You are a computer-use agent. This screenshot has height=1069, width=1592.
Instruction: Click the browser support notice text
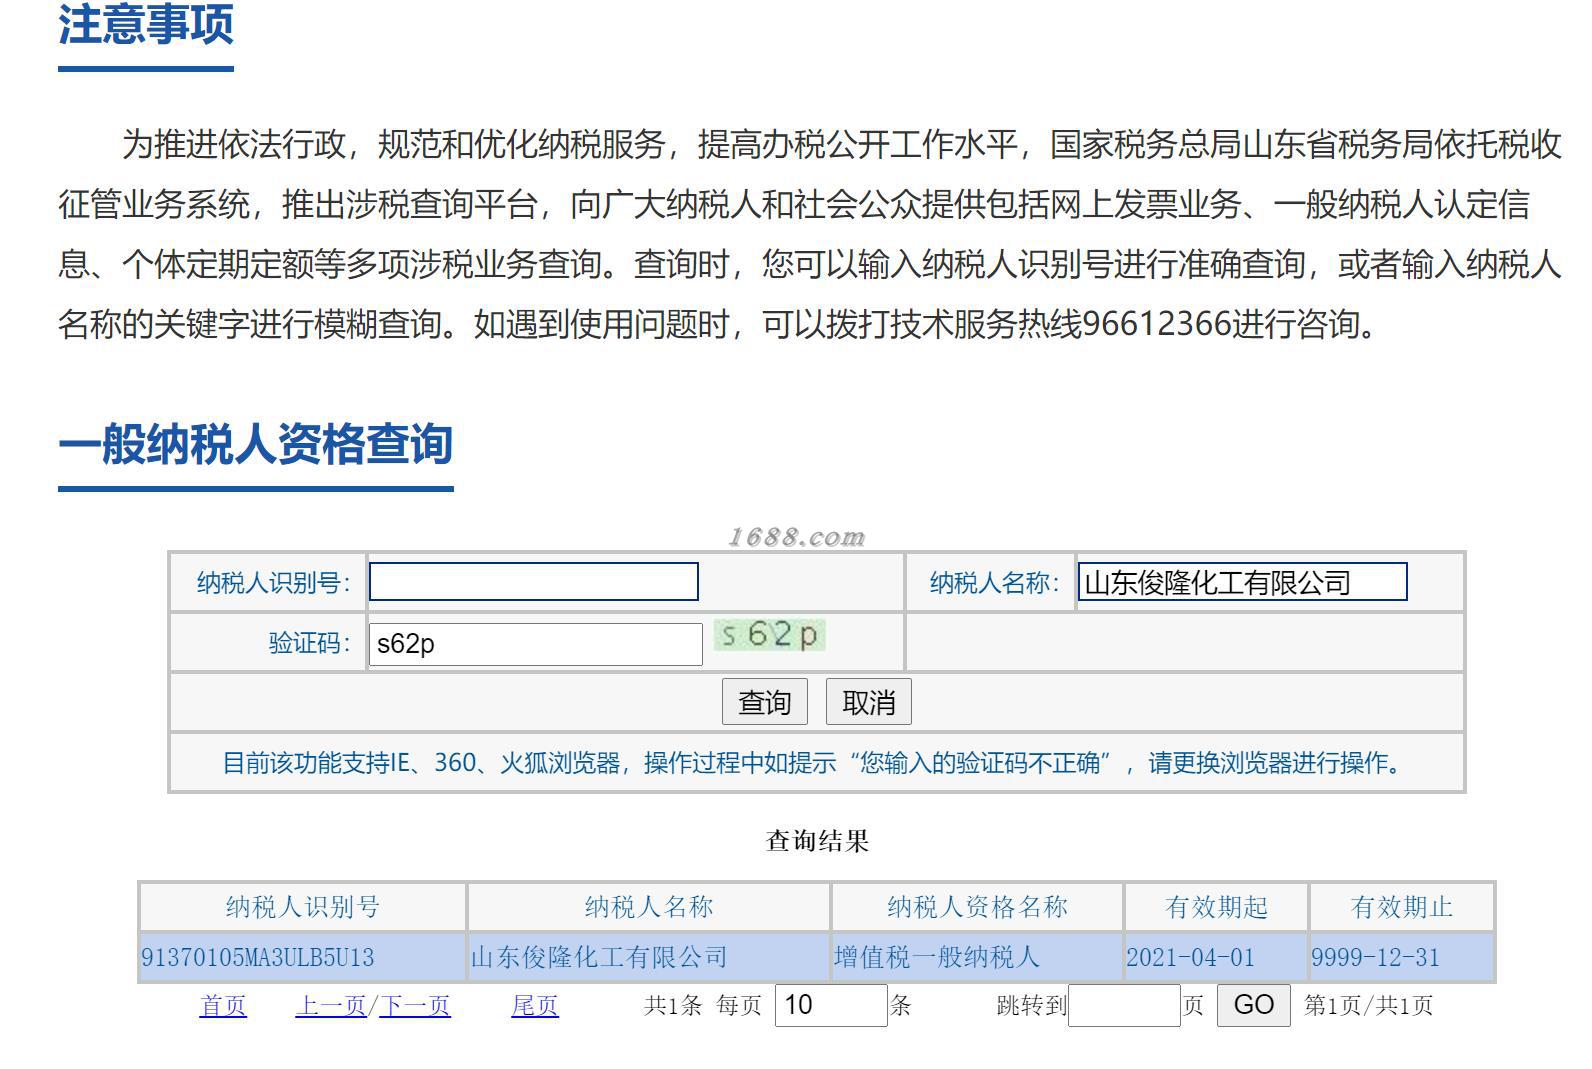pos(816,763)
